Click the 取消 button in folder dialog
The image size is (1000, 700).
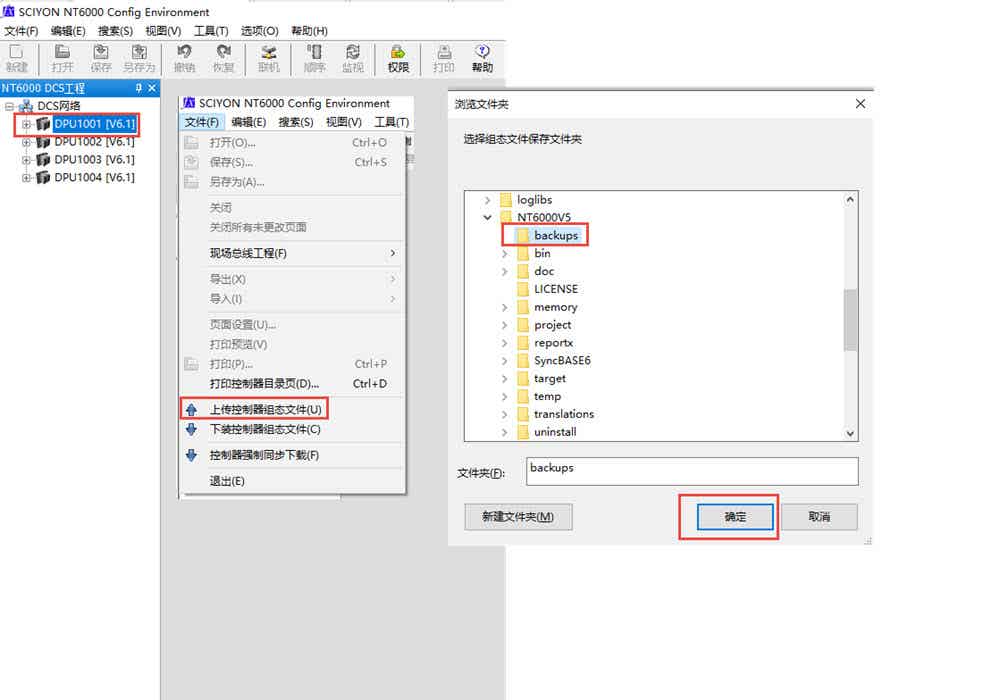pyautogui.click(x=820, y=516)
